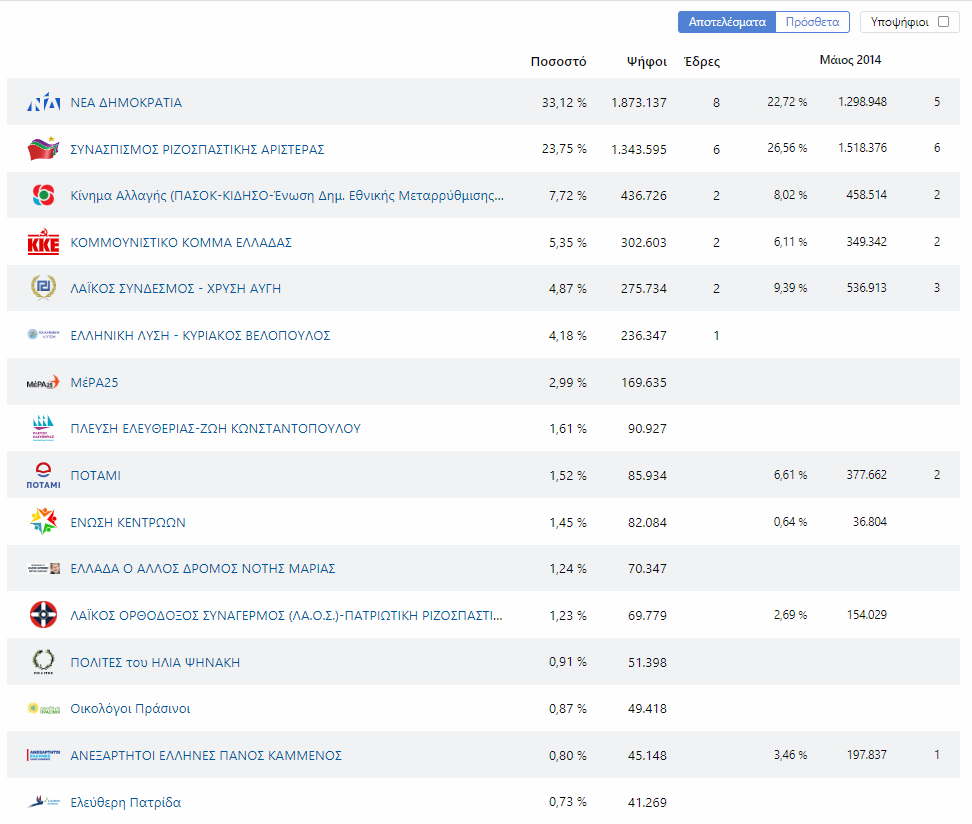Click the 2014 percentage 9,39 %
The height and width of the screenshot is (824, 972).
790,288
